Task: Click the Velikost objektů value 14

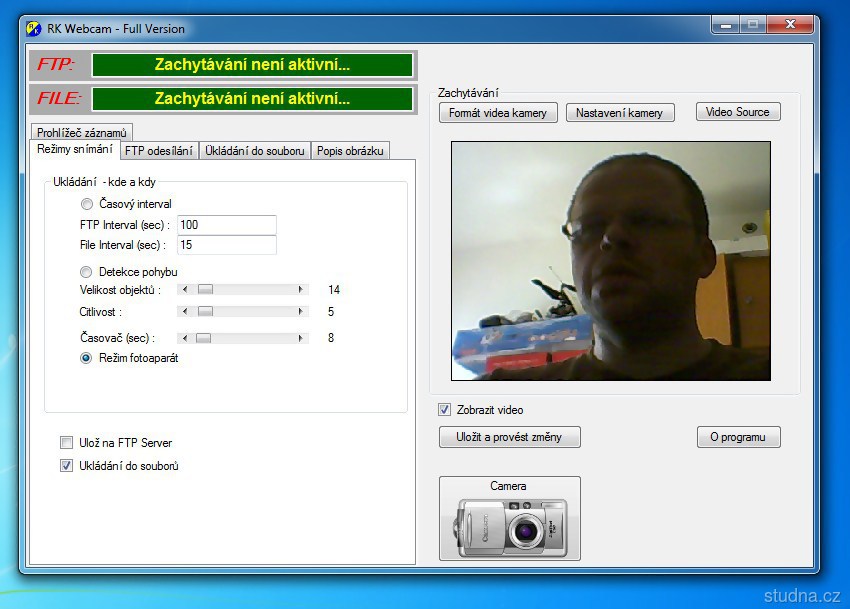Action: pyautogui.click(x=334, y=290)
